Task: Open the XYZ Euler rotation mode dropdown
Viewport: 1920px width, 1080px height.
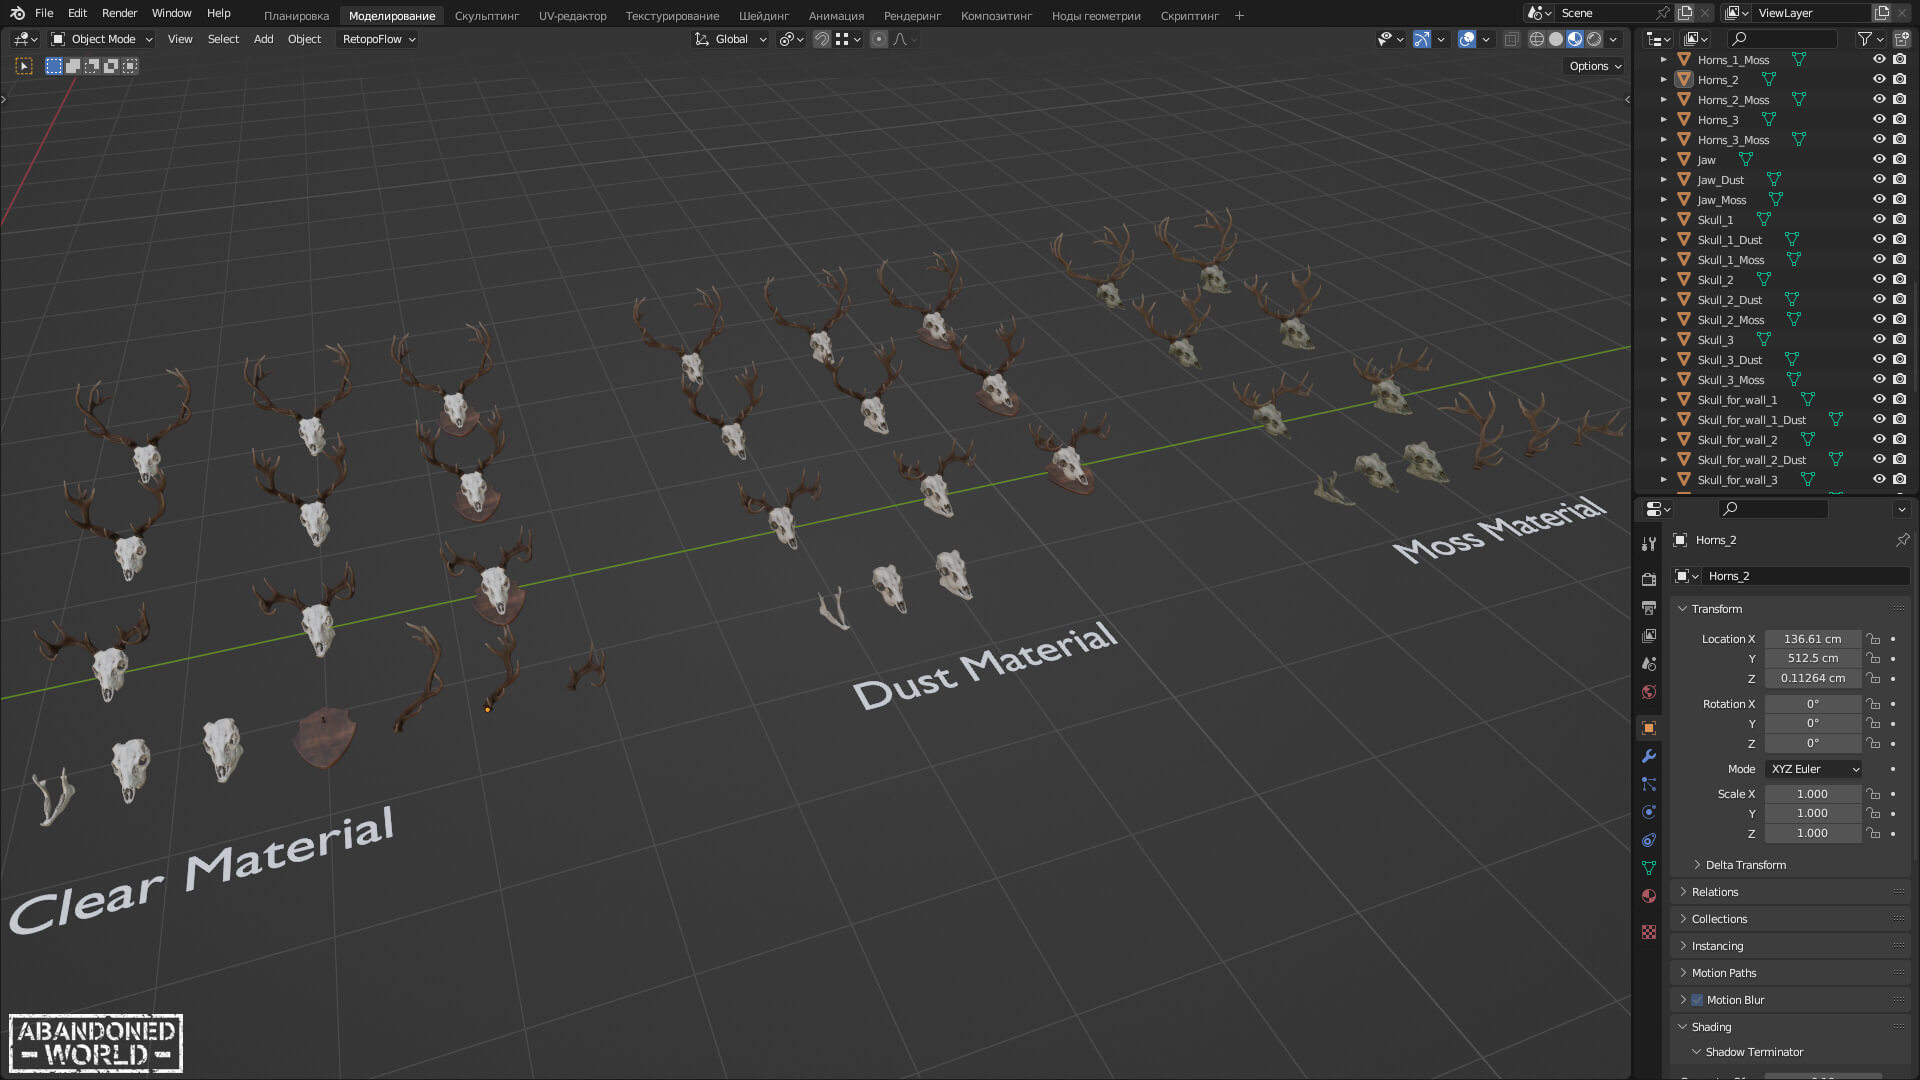Action: click(1814, 769)
